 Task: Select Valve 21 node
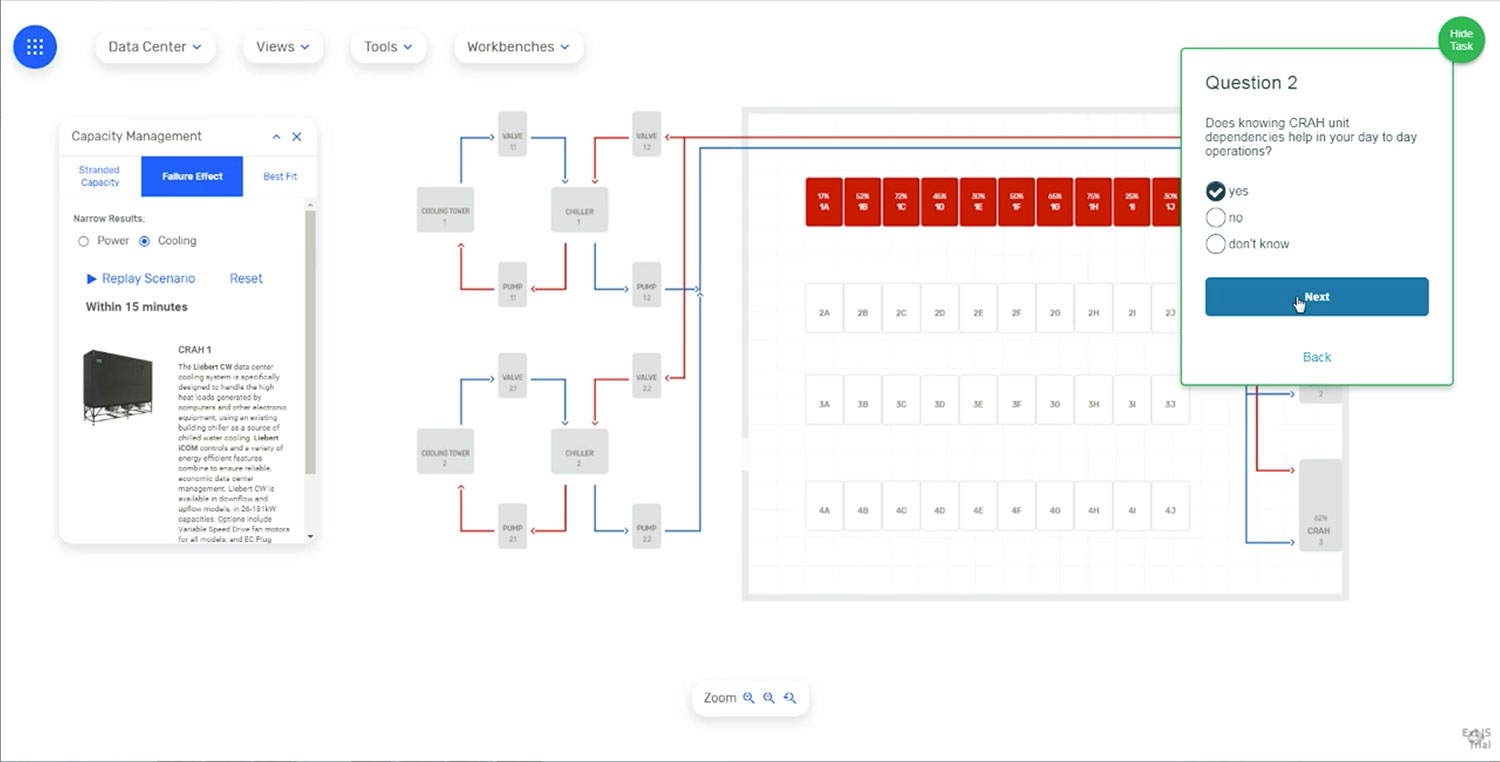[512, 376]
